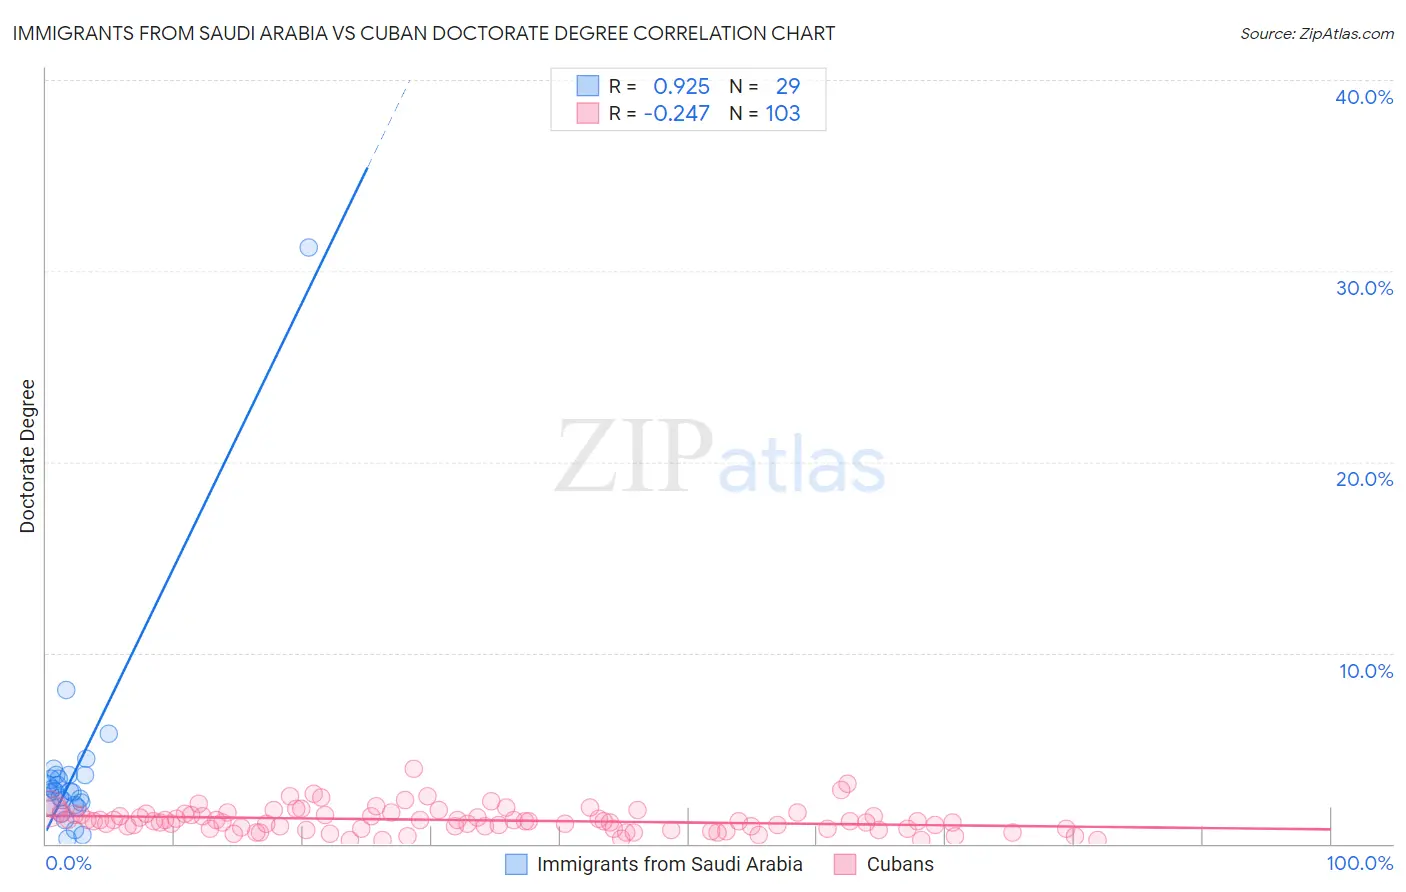Pick the blue data point near 6%

(109, 733)
